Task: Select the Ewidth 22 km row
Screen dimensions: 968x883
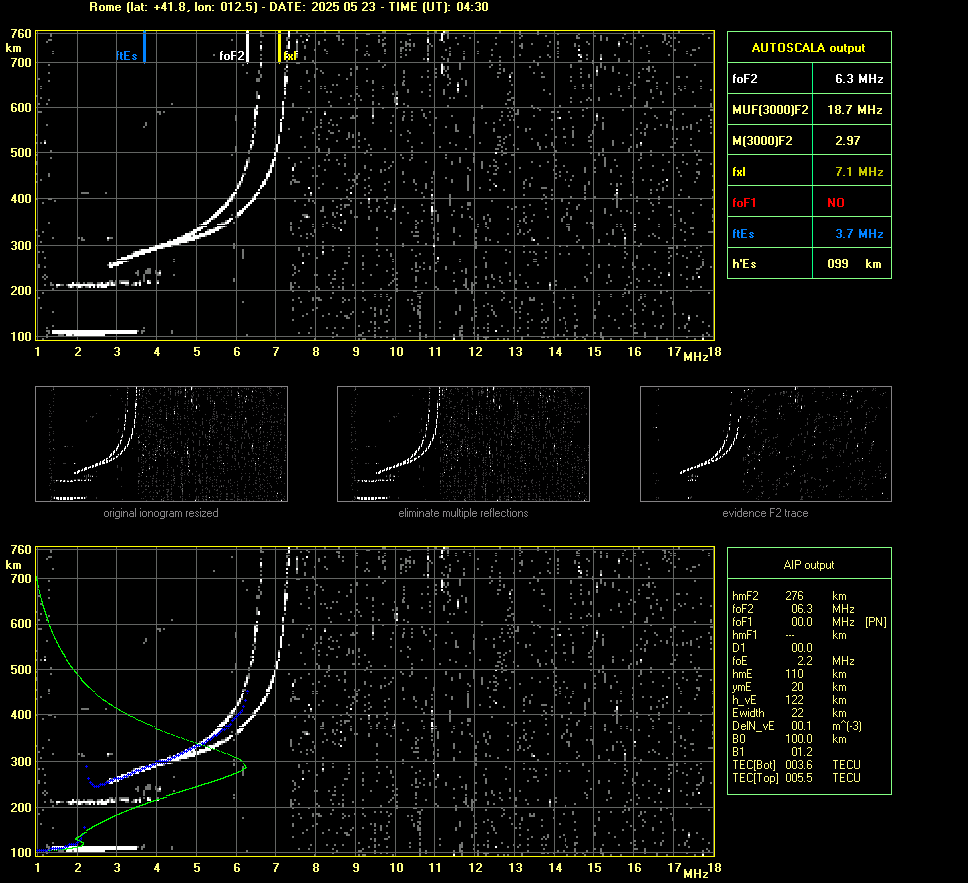Action: [789, 713]
